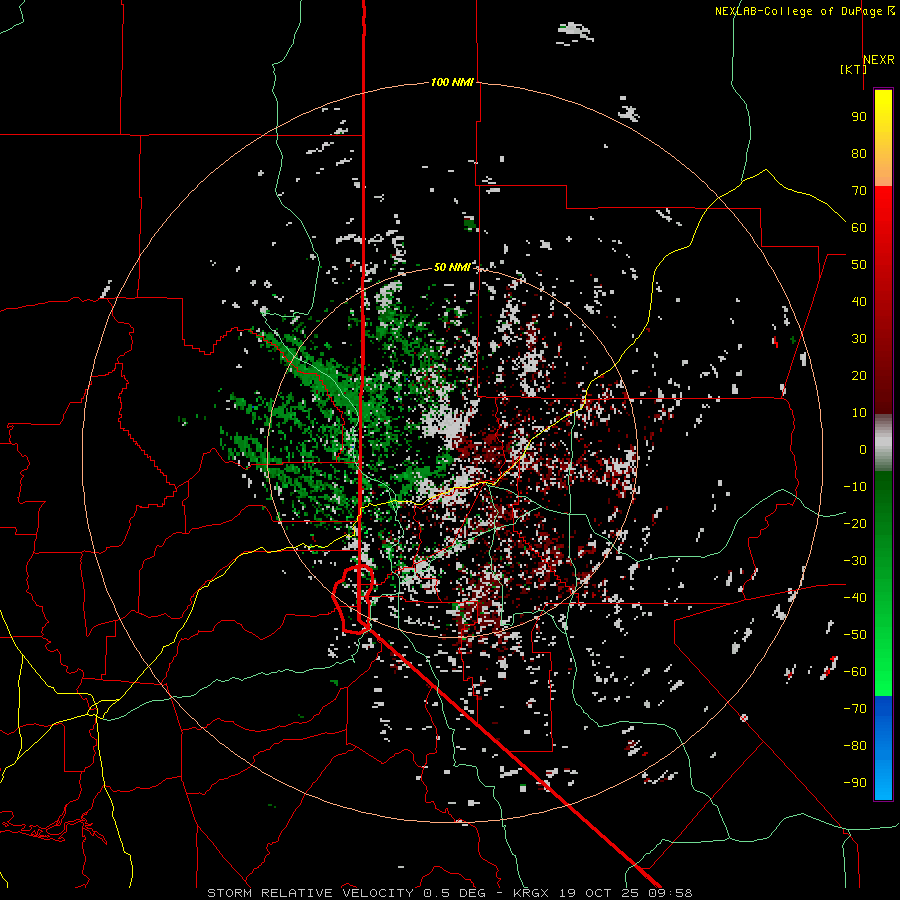900x900 pixels.
Task: Click the -70 value on velocity scale
Action: [x=855, y=709]
